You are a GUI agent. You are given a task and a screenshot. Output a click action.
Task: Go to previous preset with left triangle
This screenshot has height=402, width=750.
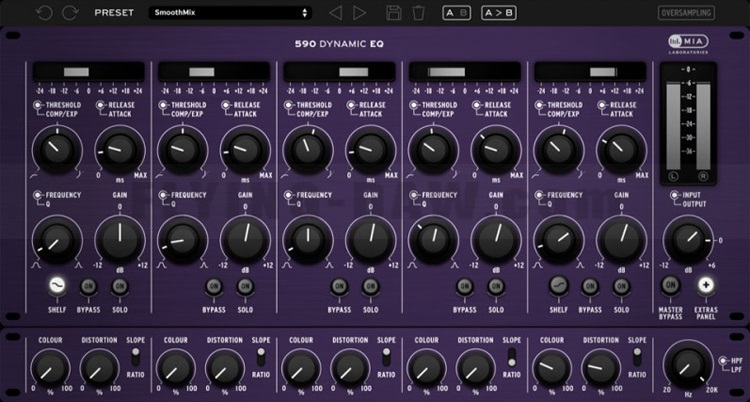click(x=336, y=13)
